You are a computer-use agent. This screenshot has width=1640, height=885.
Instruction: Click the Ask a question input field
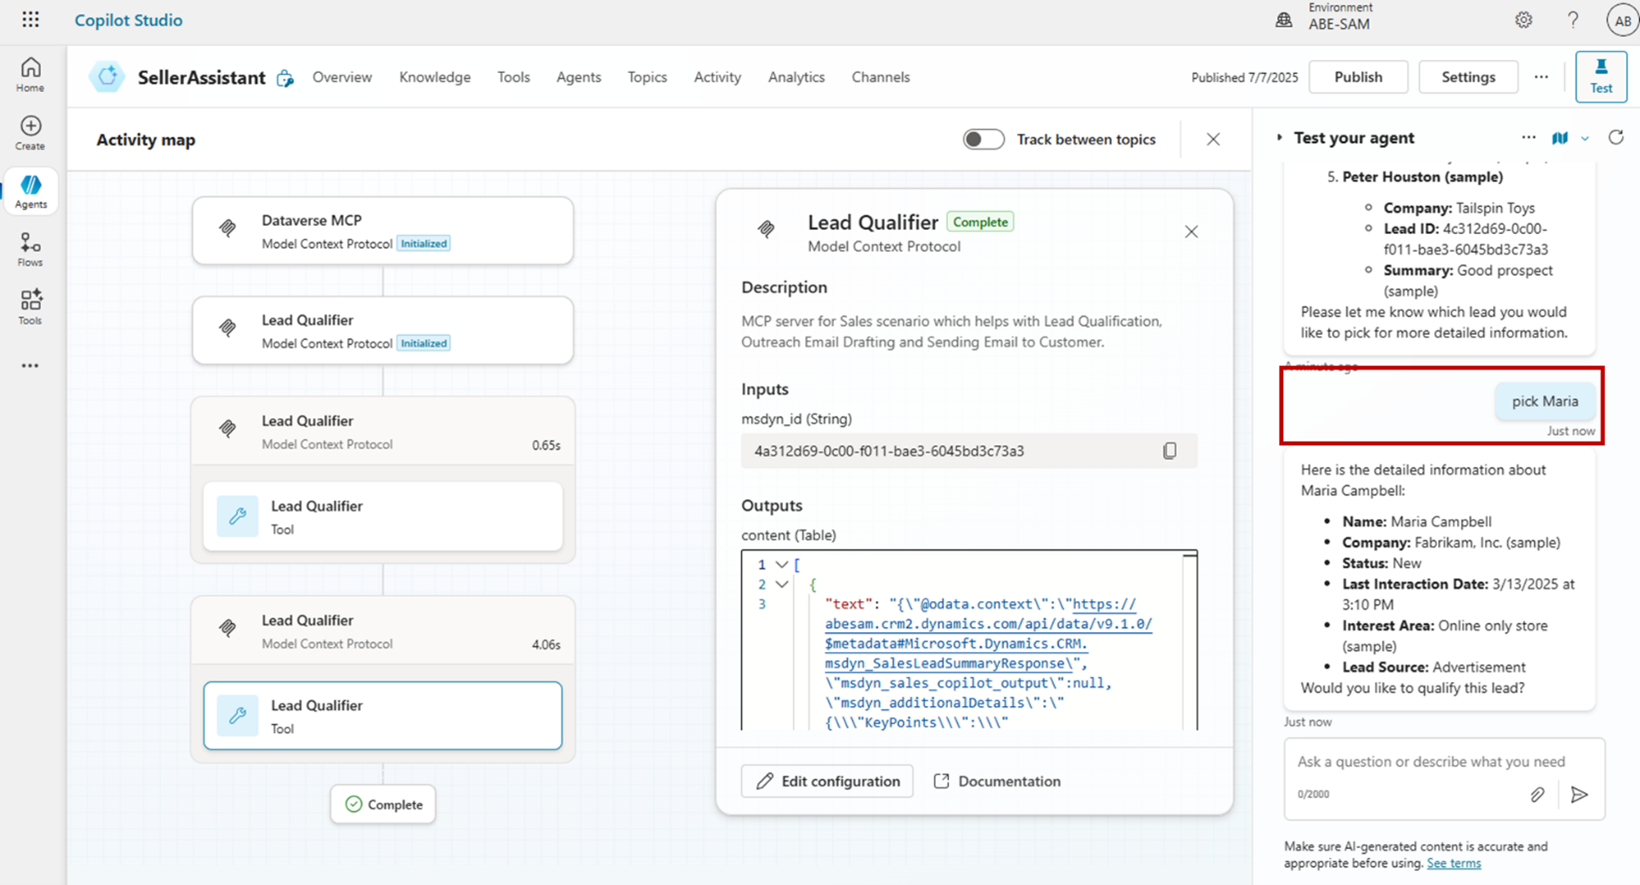click(1430, 762)
